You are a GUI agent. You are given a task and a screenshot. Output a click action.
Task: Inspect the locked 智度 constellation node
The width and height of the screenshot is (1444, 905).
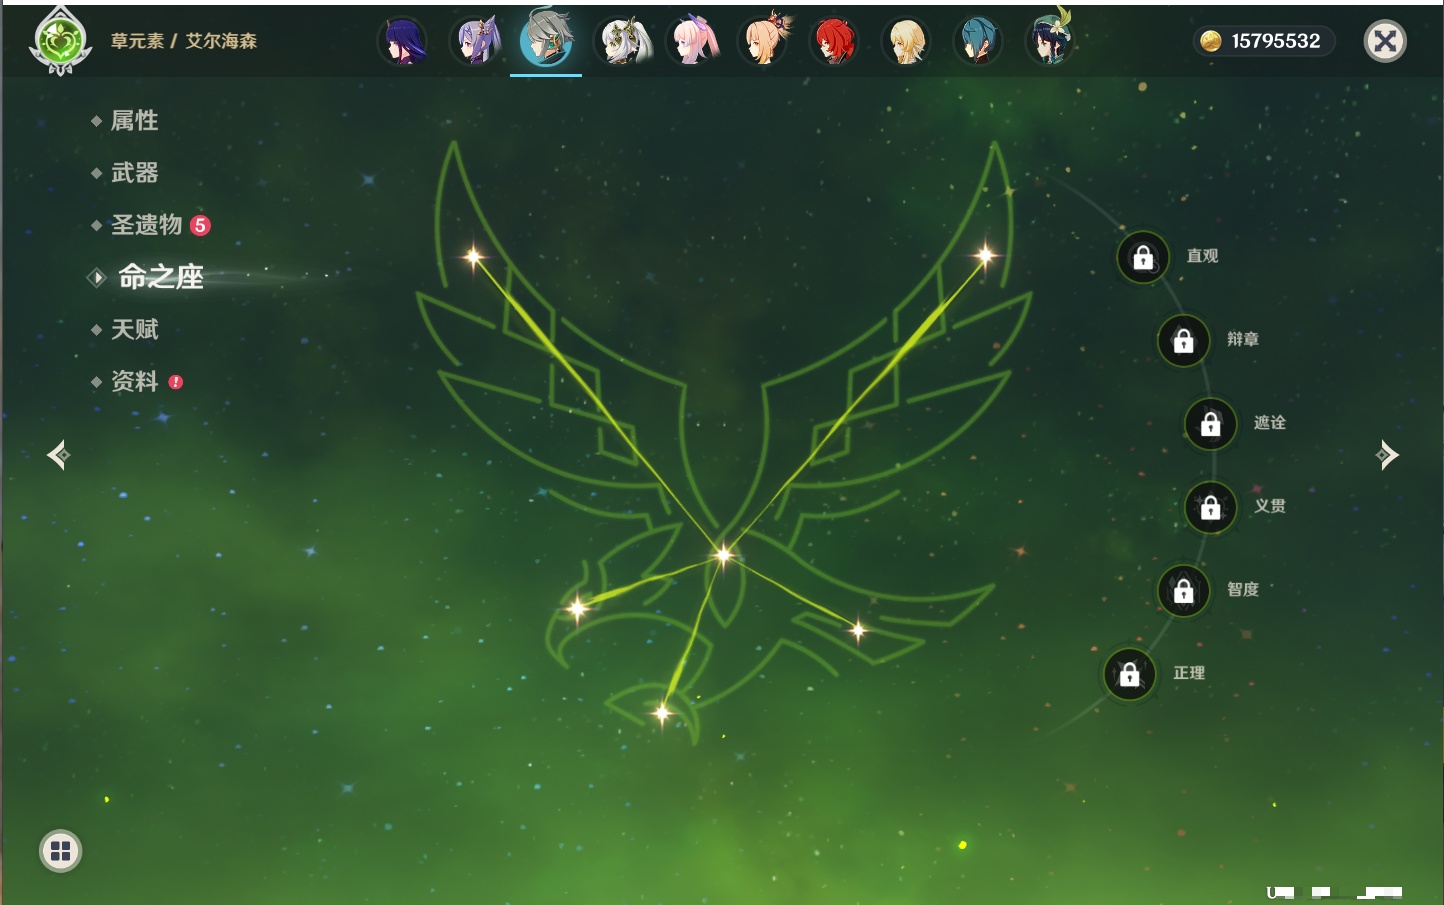(x=1183, y=590)
